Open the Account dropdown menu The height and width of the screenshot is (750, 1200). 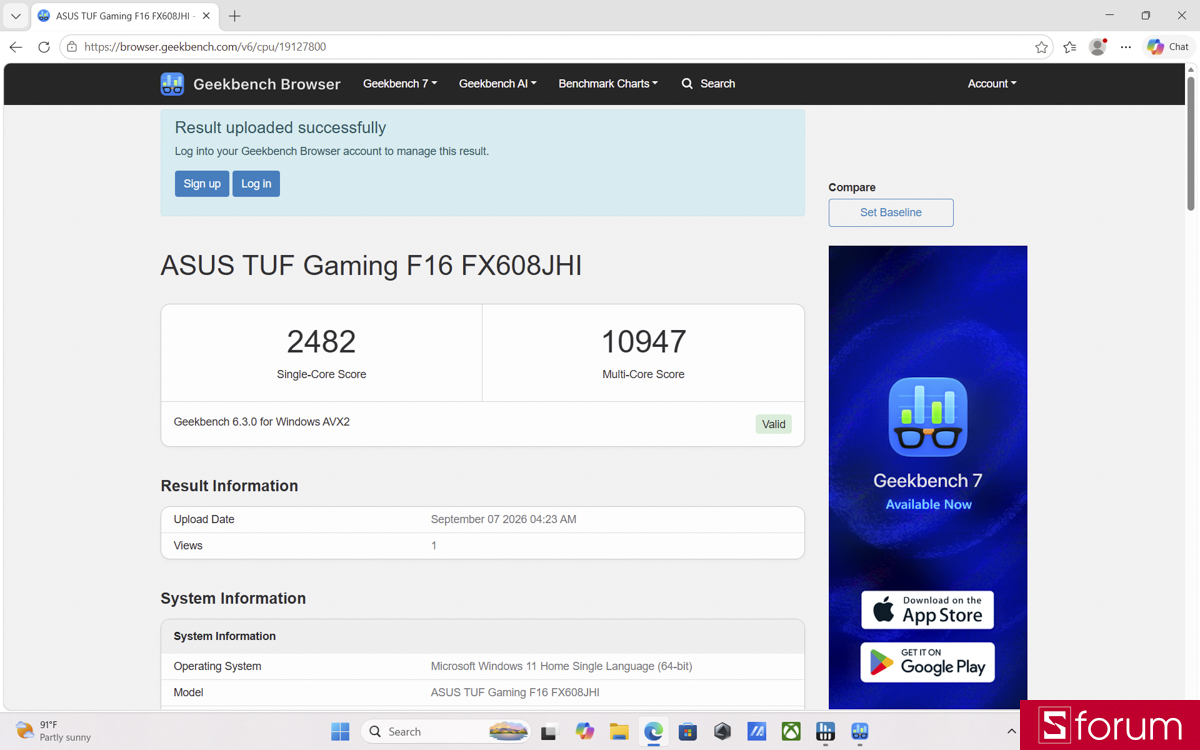point(992,84)
